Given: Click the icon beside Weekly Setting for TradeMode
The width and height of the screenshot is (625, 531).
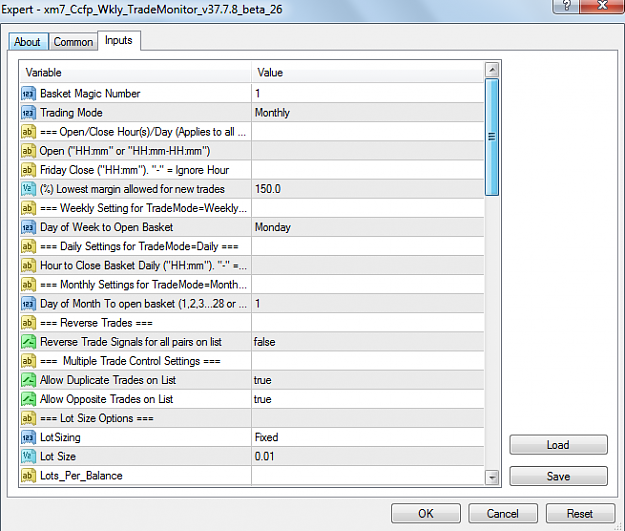Looking at the screenshot, I should pos(28,208).
